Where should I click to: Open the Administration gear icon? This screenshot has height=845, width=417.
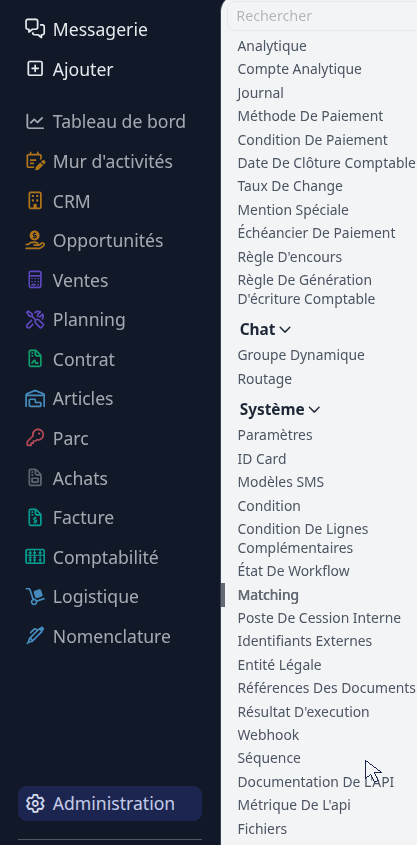(35, 804)
